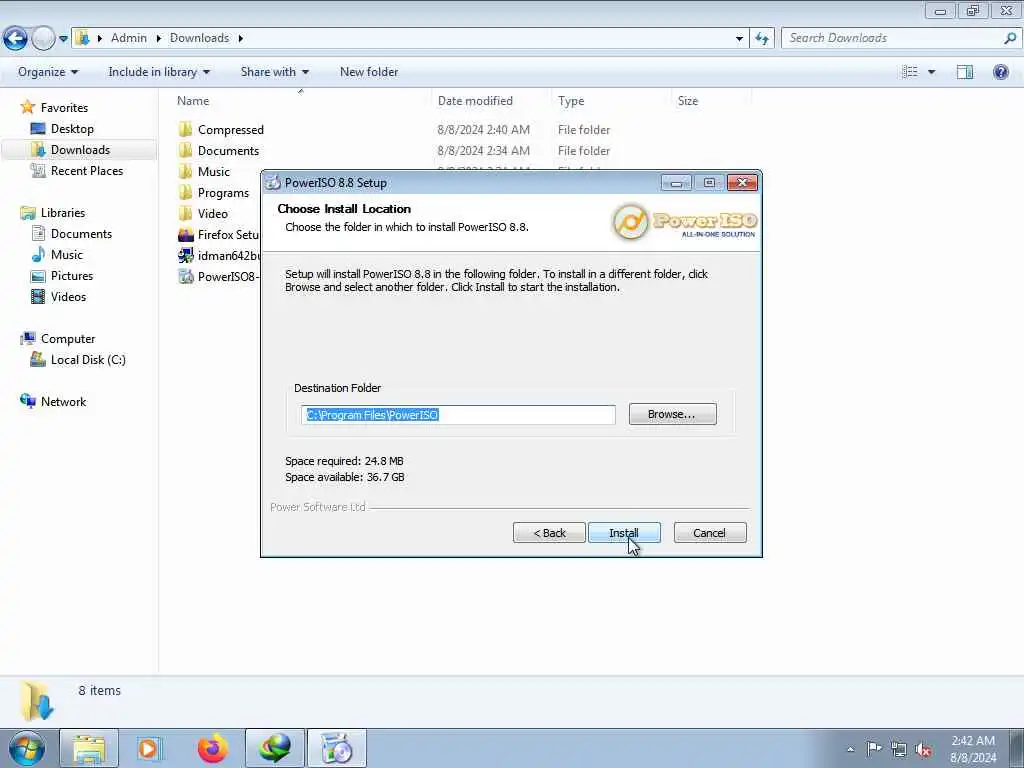Click the Install button in PowerISO Setup
This screenshot has height=768, width=1024.
624,533
